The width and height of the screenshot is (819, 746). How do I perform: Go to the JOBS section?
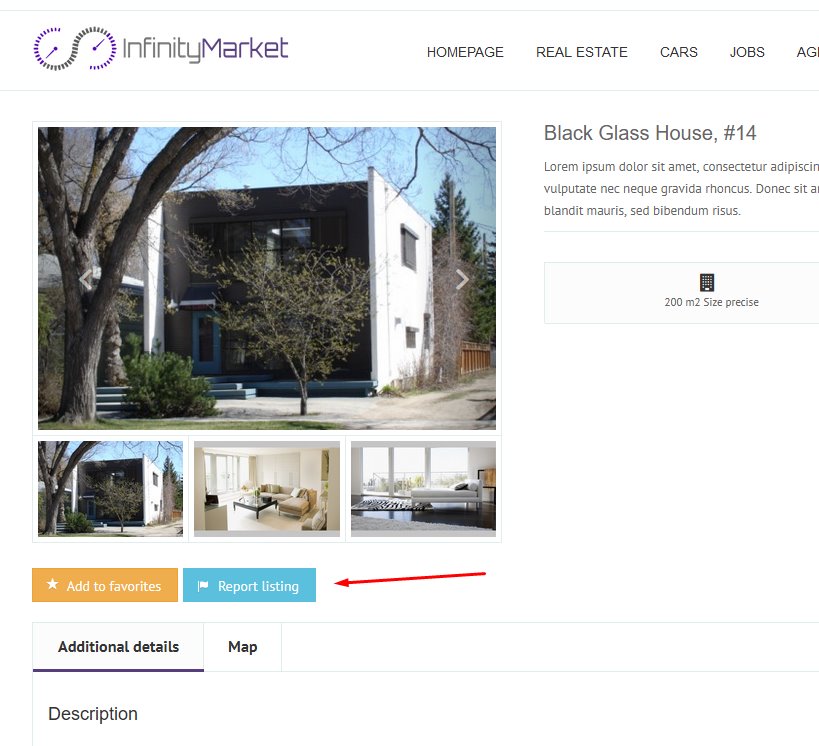point(747,52)
